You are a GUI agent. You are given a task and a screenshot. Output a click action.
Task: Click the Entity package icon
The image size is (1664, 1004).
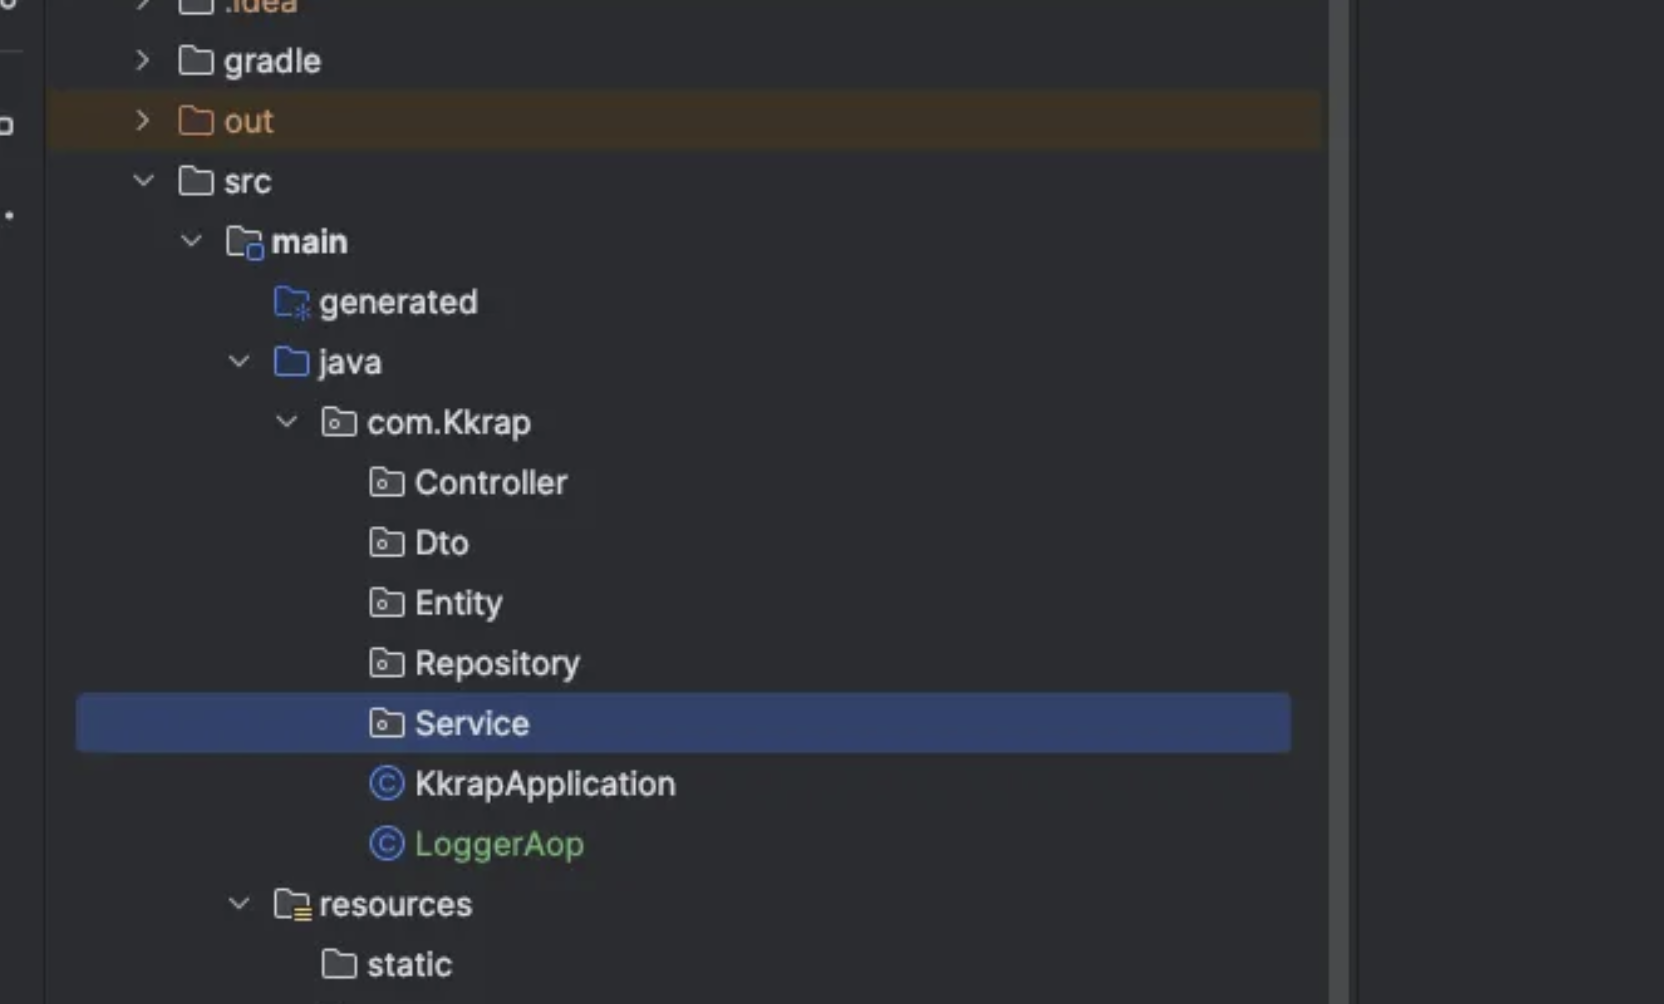coord(387,602)
